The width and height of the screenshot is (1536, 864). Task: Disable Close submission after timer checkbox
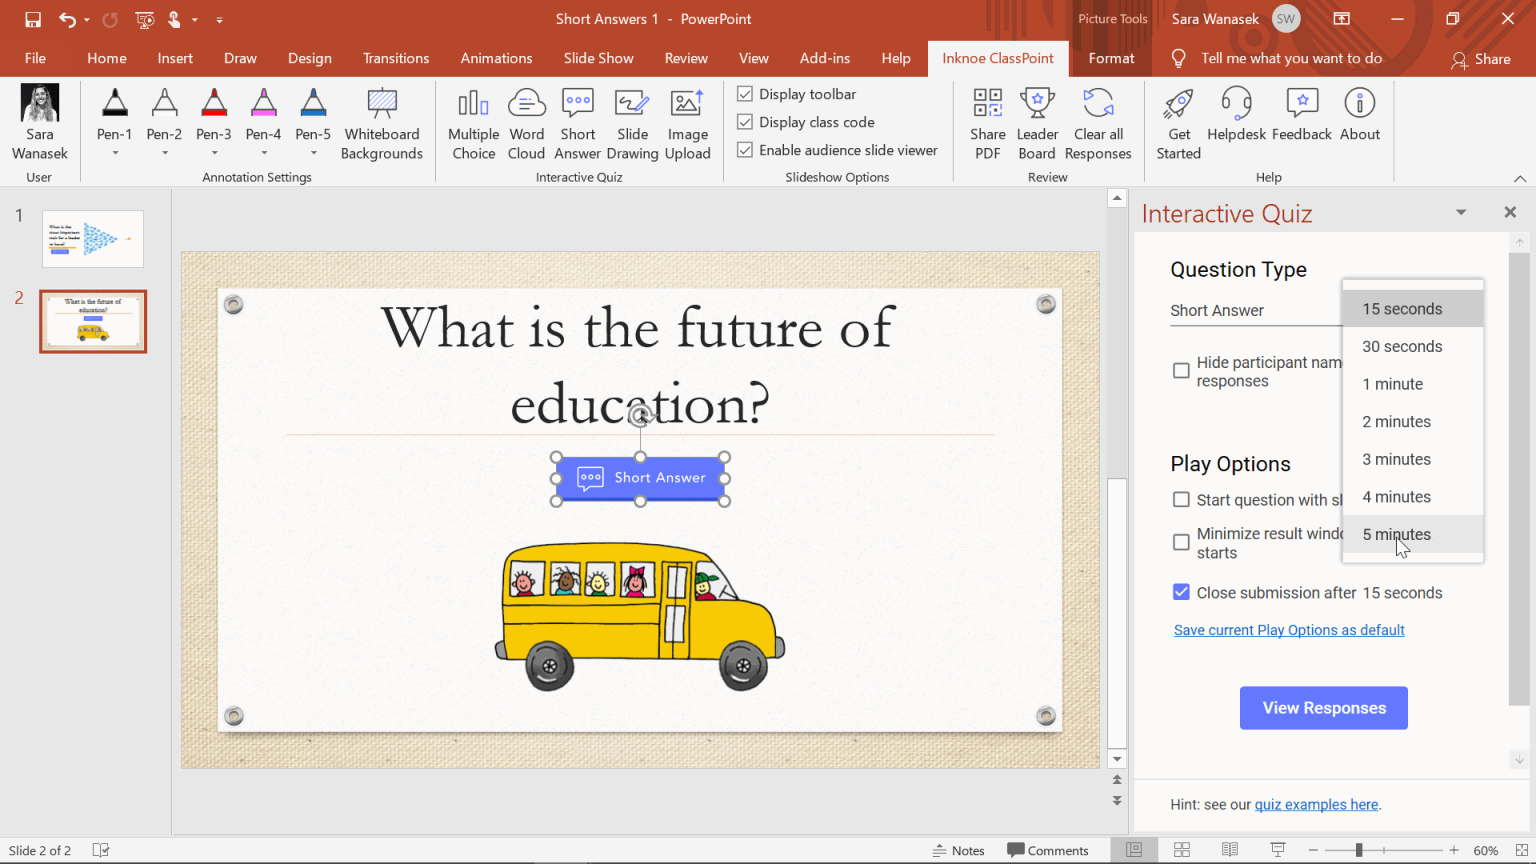click(1181, 592)
